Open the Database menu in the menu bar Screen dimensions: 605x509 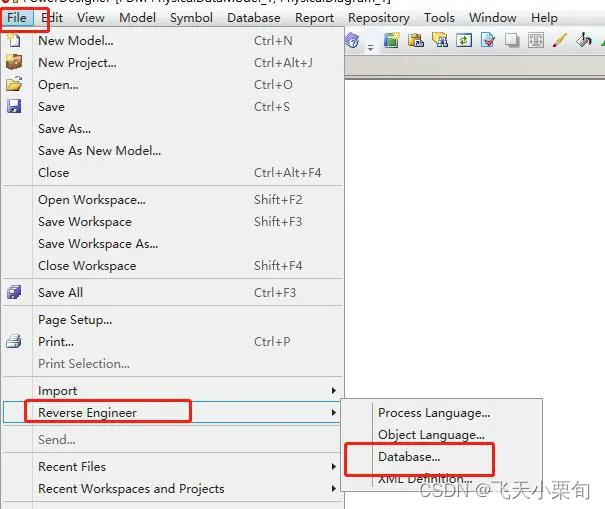tap(254, 18)
